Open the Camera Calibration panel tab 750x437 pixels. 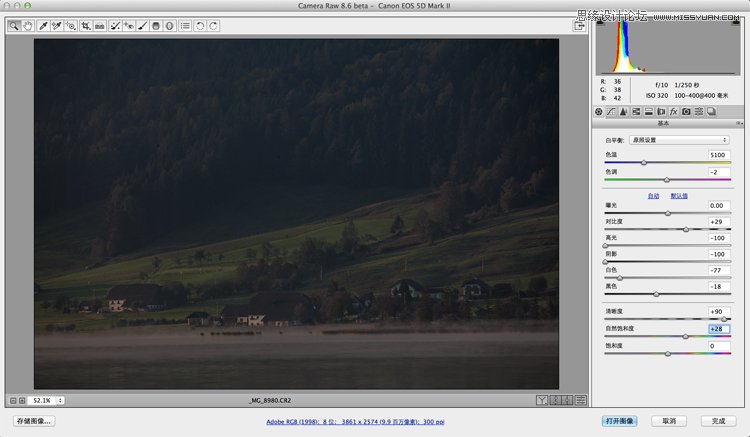coord(686,111)
